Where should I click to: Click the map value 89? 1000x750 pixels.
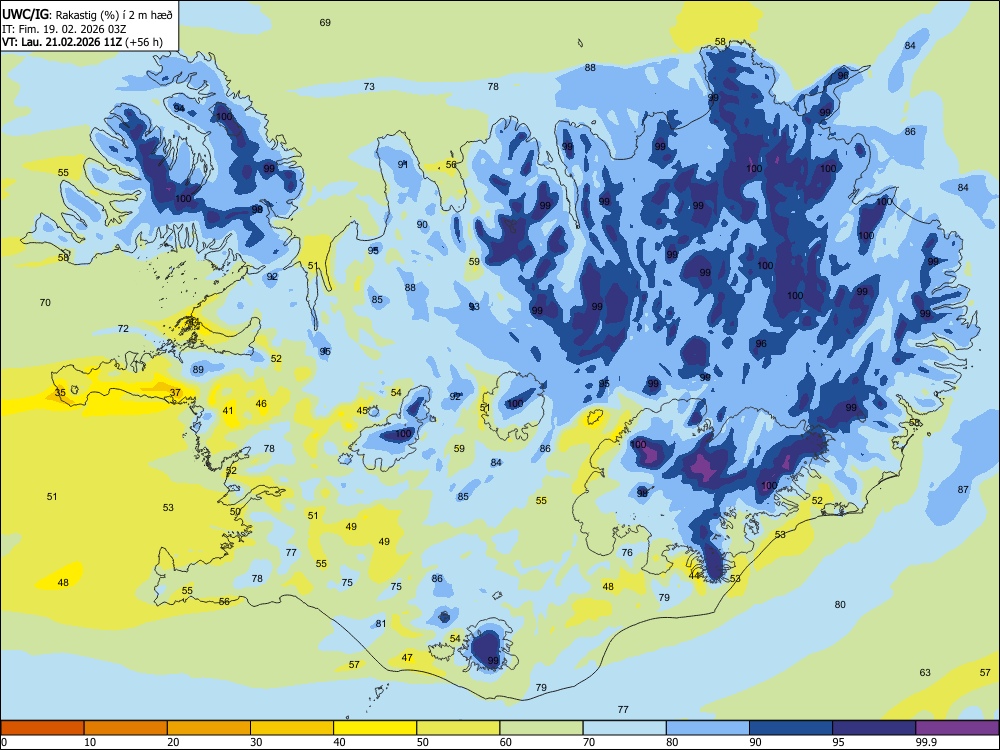(x=198, y=370)
